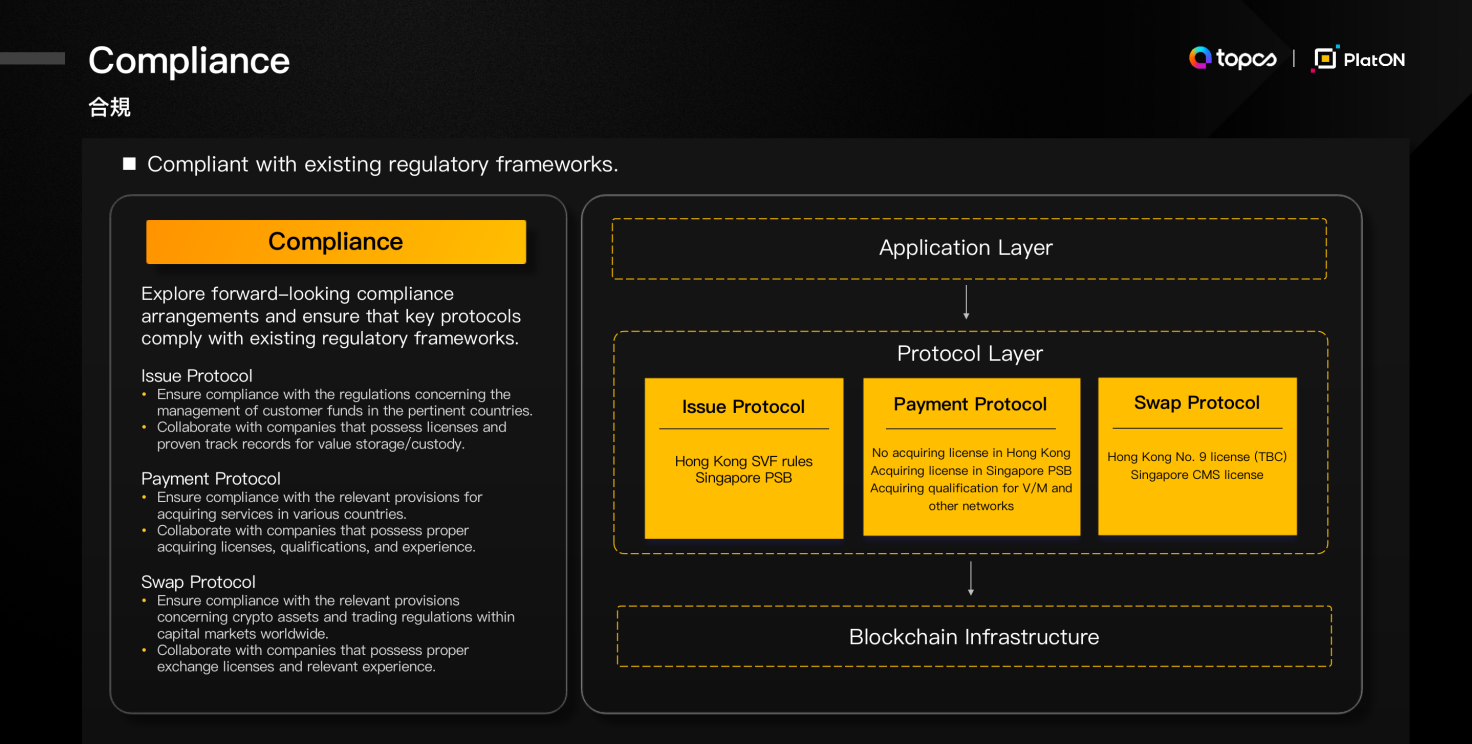Click Swap Protocol heading in left panel

click(x=198, y=582)
